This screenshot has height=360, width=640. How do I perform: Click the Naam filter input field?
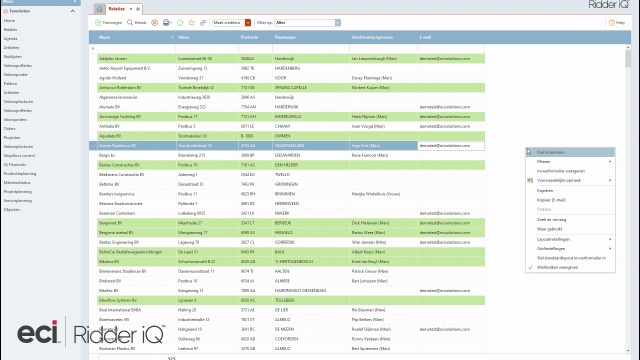pyautogui.click(x=136, y=49)
